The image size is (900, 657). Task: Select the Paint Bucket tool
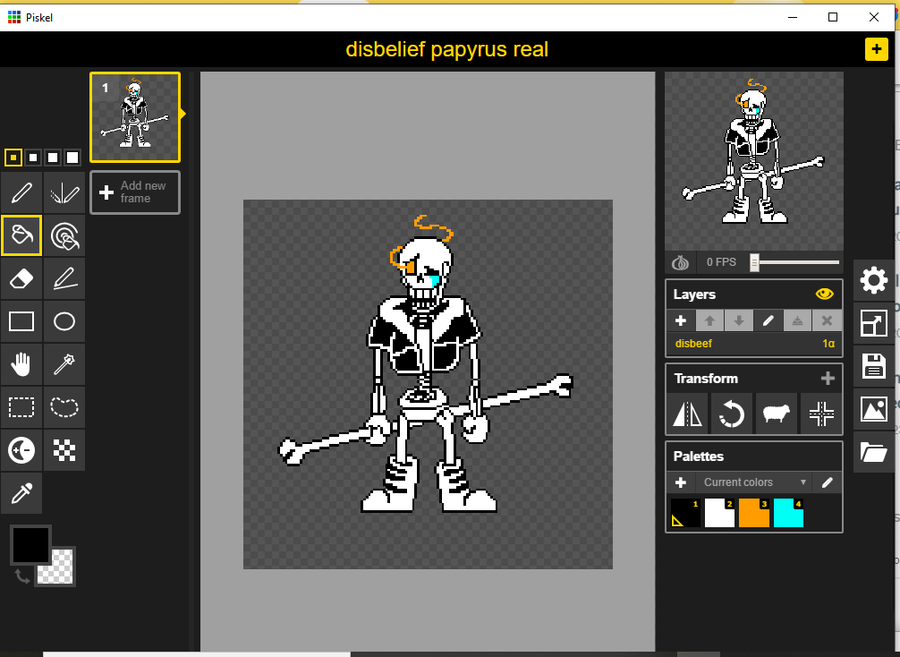click(21, 235)
